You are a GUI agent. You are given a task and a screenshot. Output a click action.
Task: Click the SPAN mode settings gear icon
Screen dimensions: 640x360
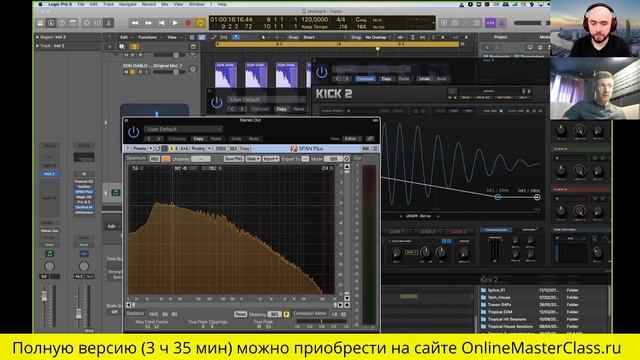(347, 158)
